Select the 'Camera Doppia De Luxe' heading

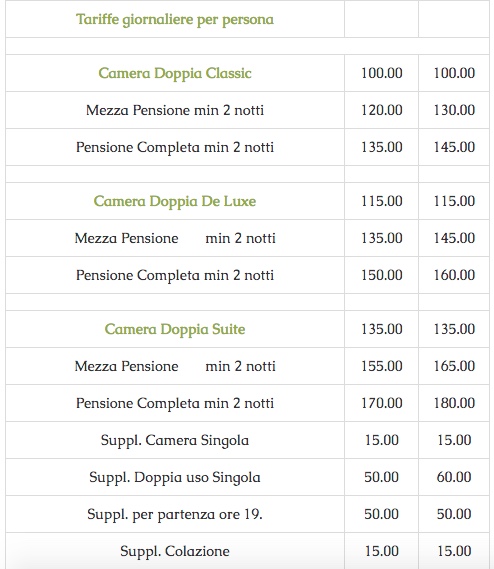coord(175,201)
